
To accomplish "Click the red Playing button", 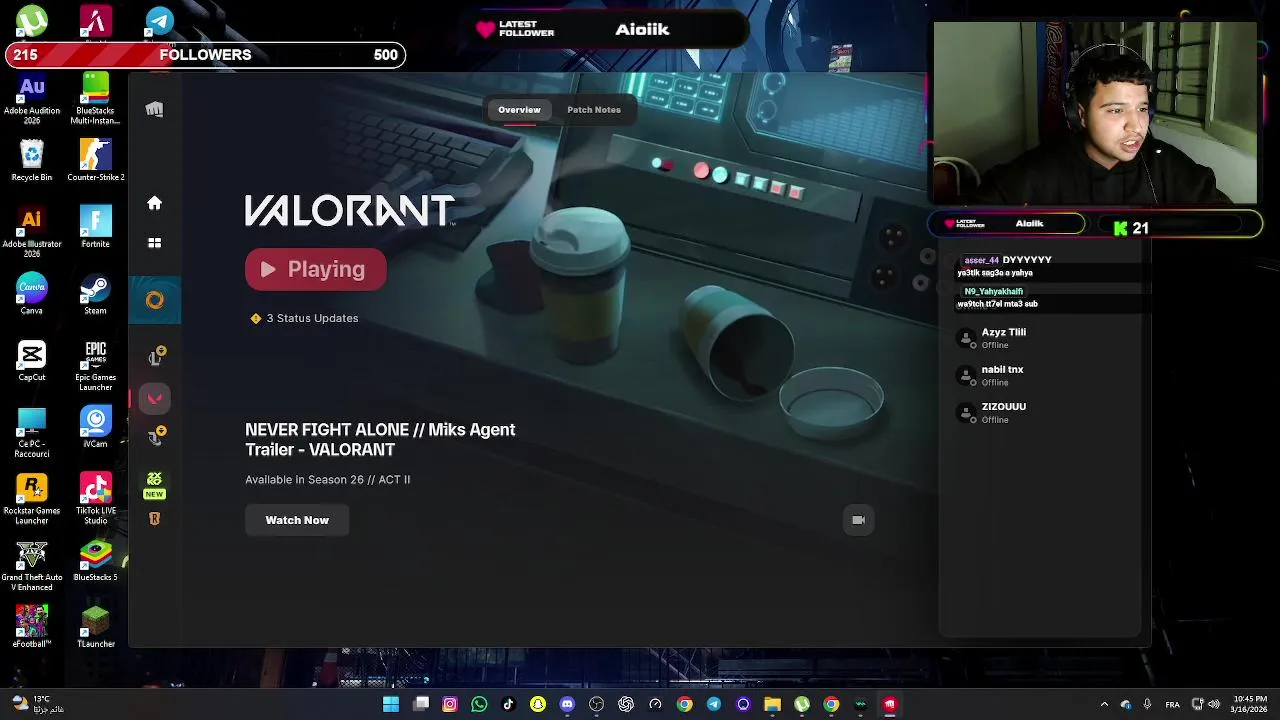I will click(316, 269).
